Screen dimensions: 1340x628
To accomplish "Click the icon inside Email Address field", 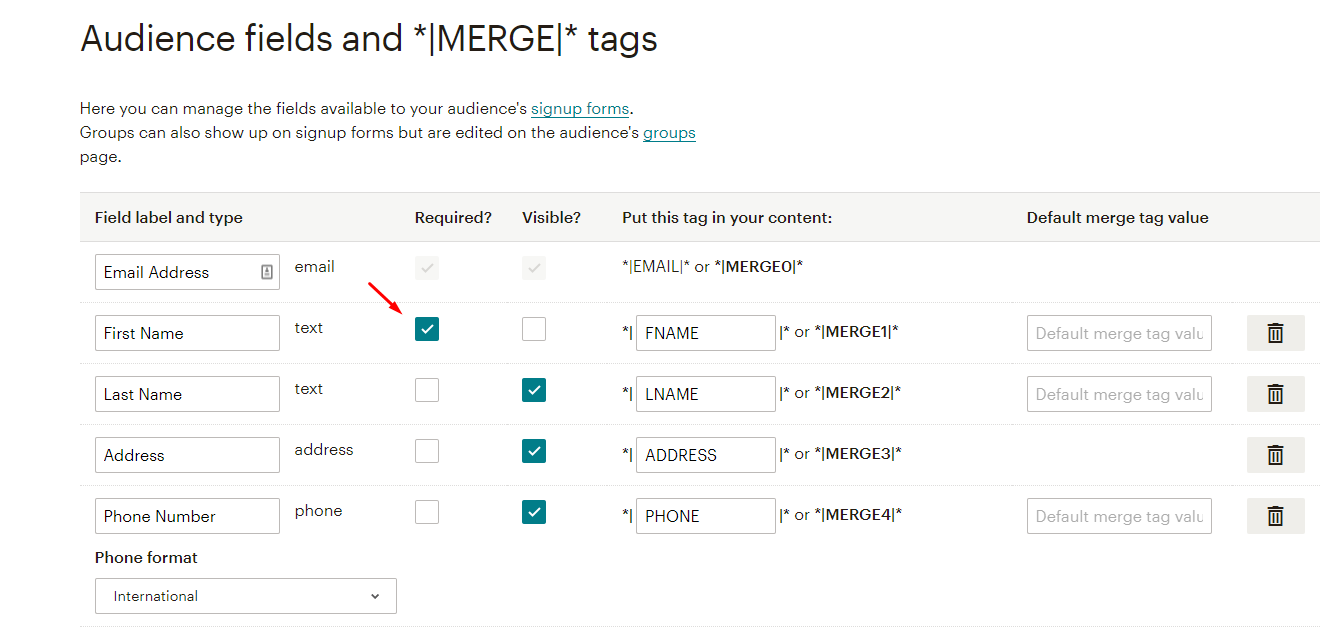I will (267, 272).
